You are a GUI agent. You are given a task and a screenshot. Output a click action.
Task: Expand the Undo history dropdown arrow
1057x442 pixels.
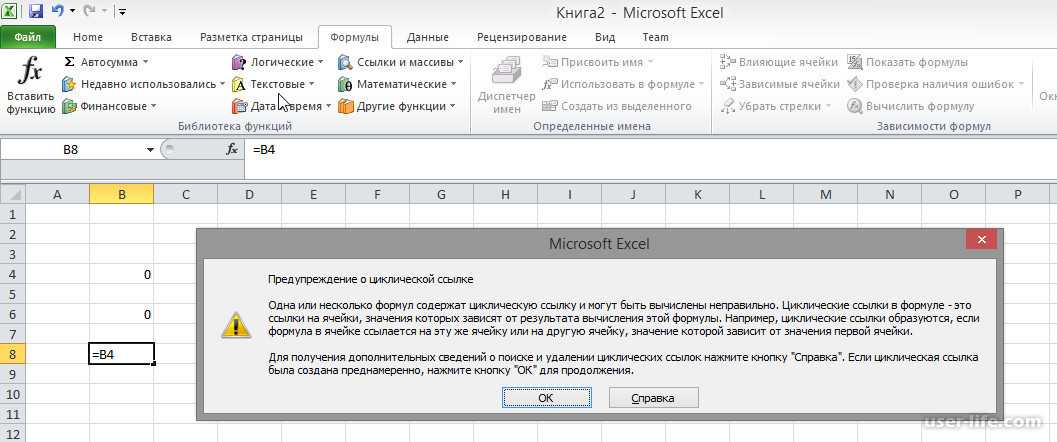click(x=71, y=11)
